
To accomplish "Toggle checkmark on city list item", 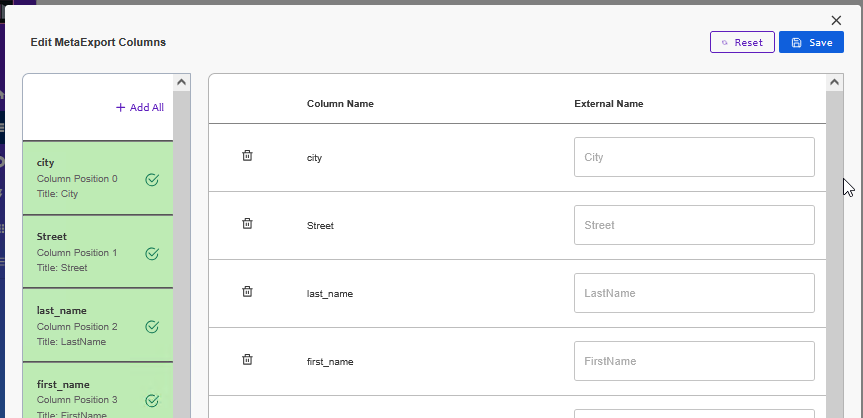I will point(152,180).
